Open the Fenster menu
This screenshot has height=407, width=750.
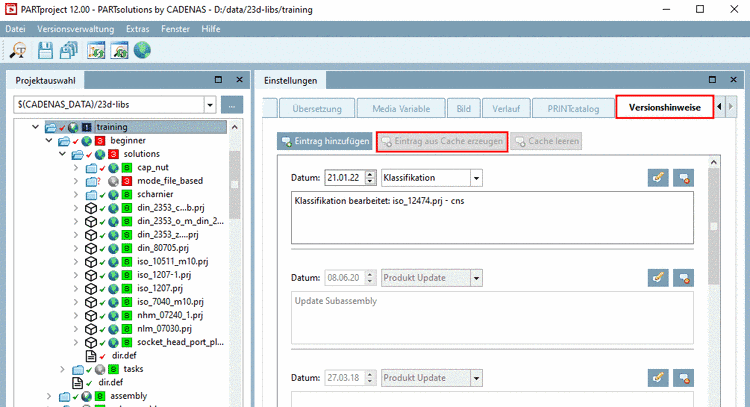click(x=175, y=29)
